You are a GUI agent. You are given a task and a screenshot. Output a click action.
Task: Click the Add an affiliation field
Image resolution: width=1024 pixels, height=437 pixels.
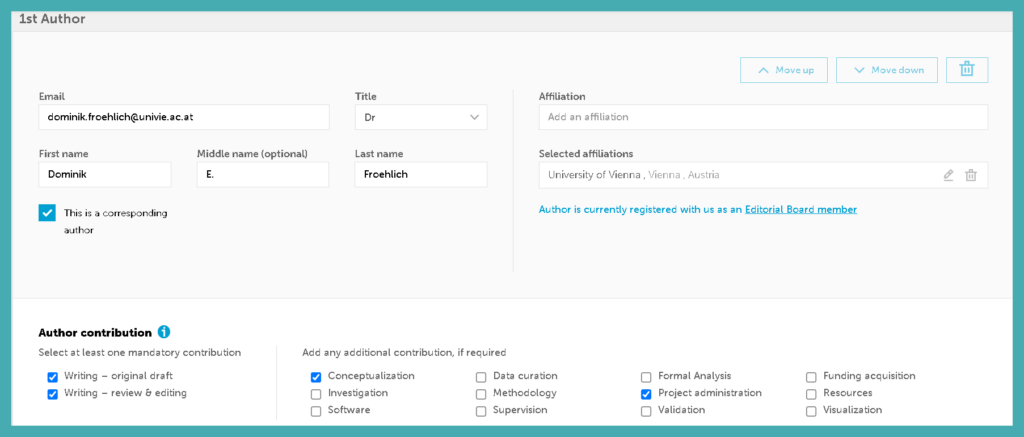point(762,117)
